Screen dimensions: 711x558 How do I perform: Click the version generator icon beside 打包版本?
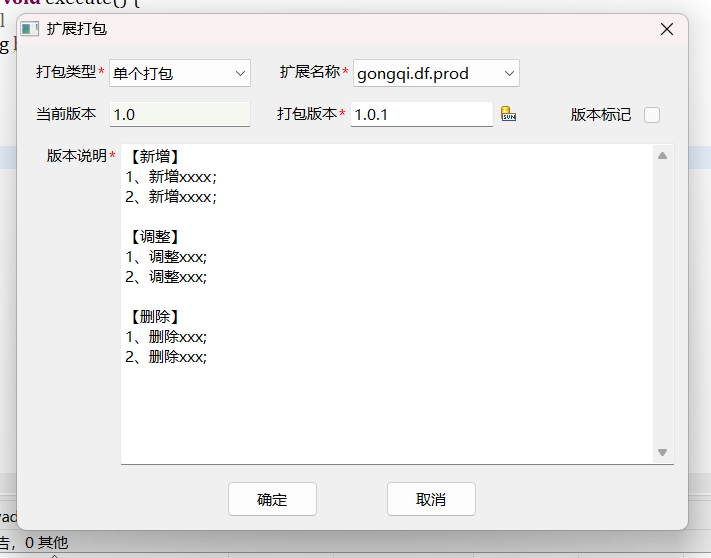pyautogui.click(x=508, y=114)
